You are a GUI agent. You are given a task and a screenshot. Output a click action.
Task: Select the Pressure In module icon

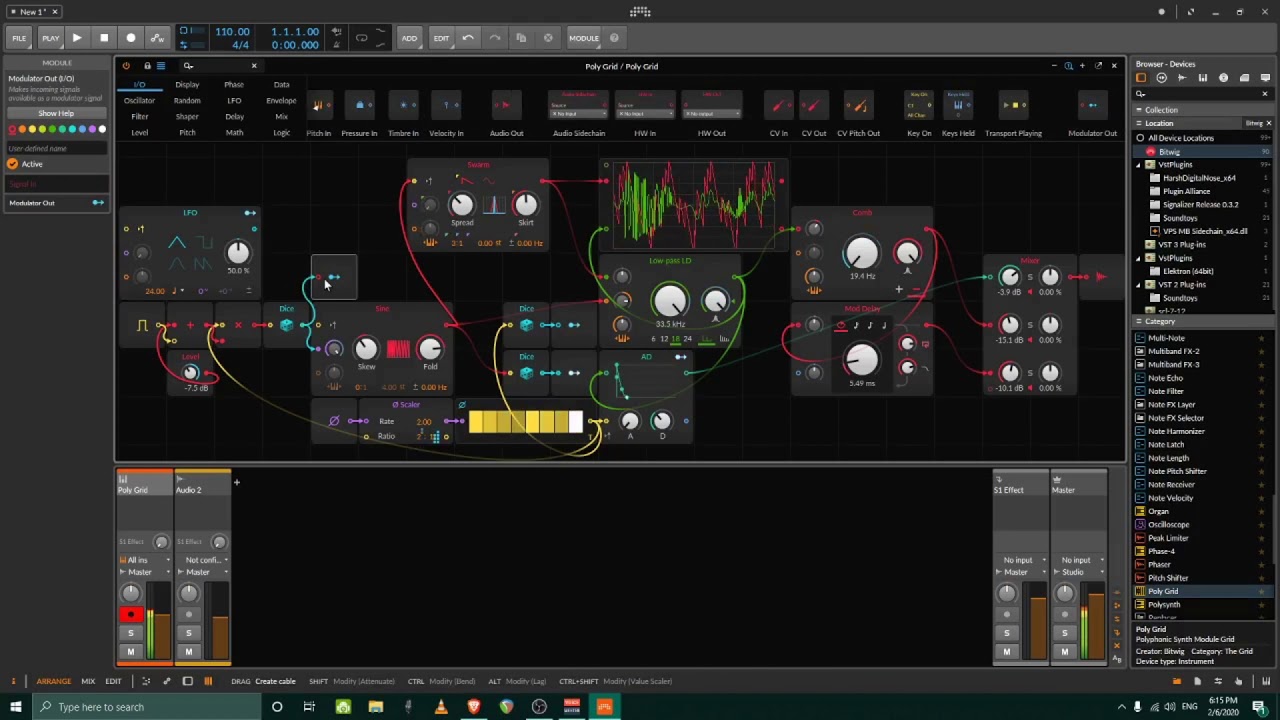(359, 106)
